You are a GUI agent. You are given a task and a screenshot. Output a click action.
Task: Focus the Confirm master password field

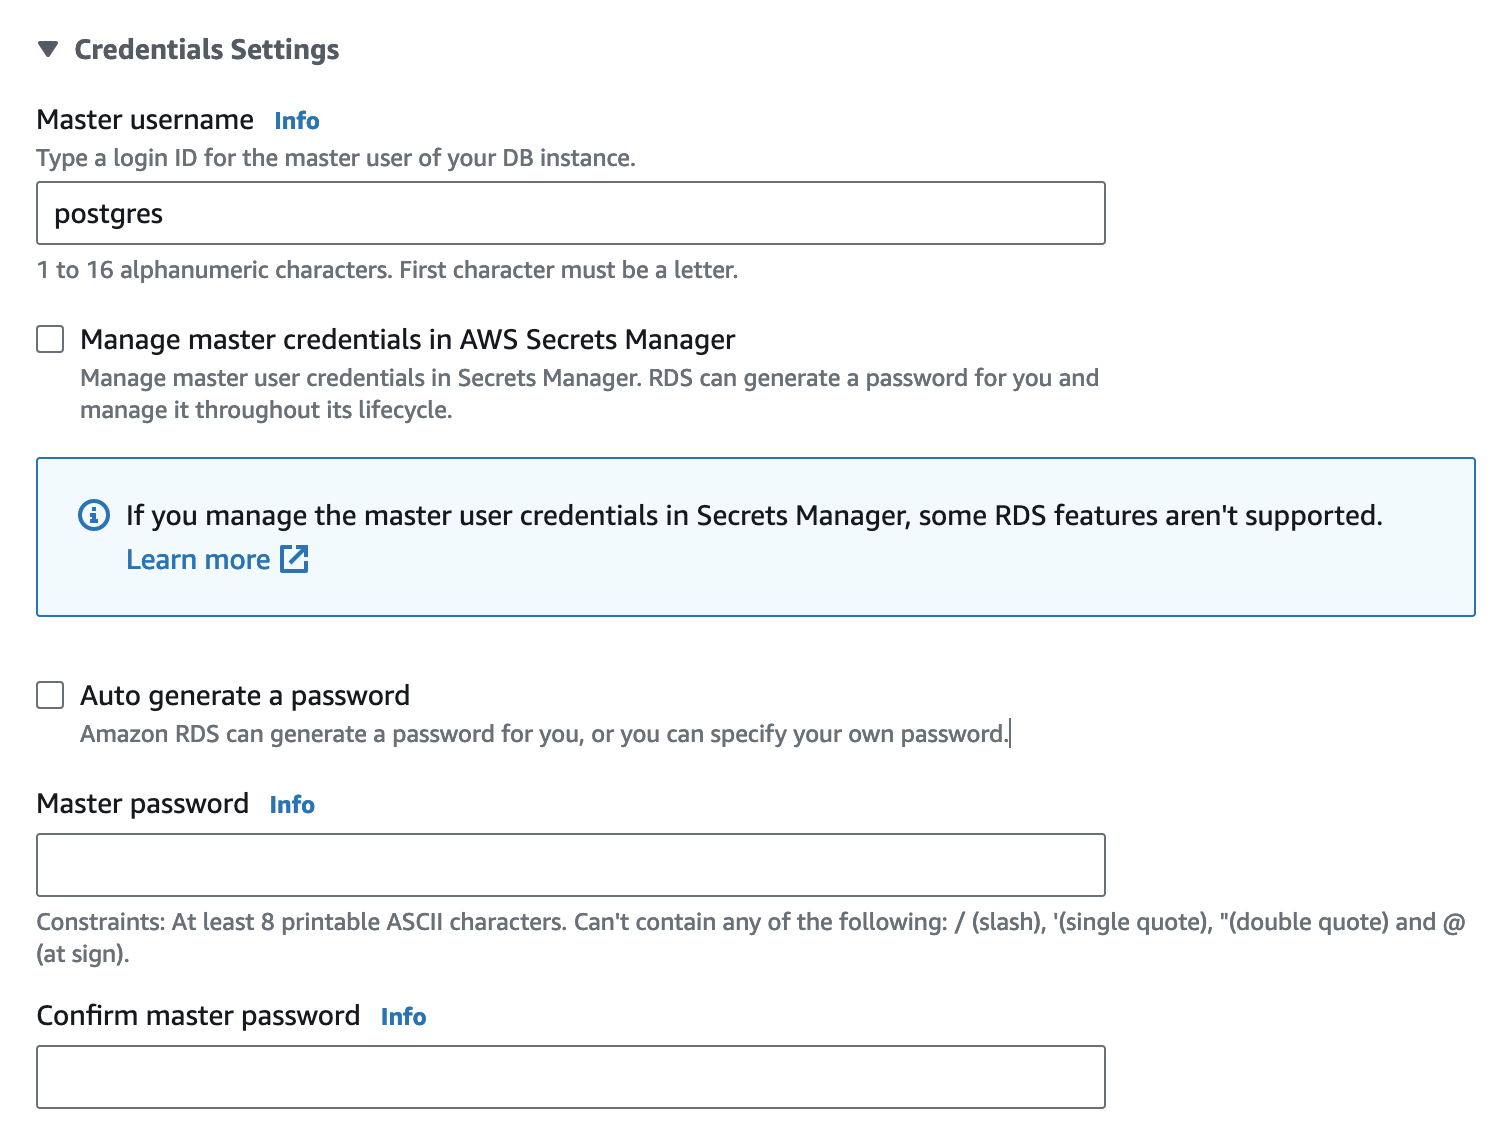pyautogui.click(x=570, y=1077)
